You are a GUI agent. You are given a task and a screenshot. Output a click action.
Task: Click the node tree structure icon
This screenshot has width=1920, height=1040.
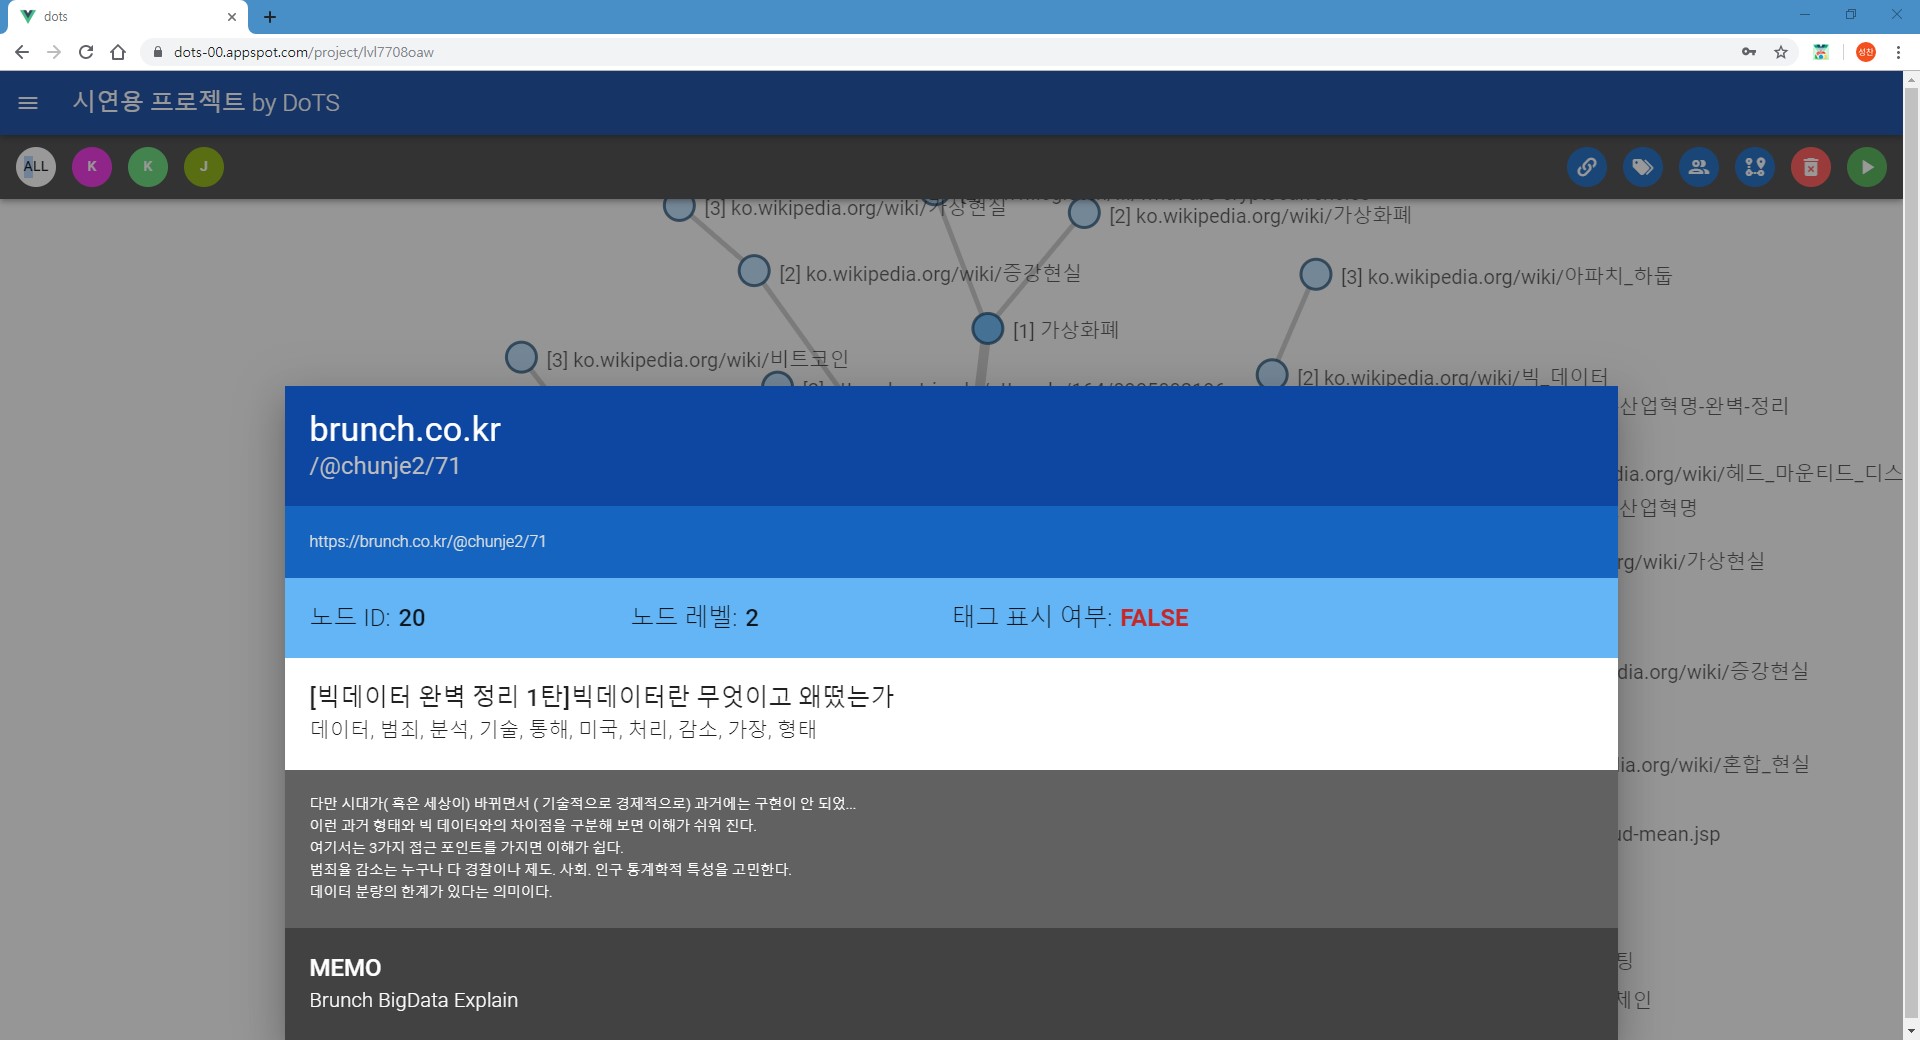click(1755, 167)
